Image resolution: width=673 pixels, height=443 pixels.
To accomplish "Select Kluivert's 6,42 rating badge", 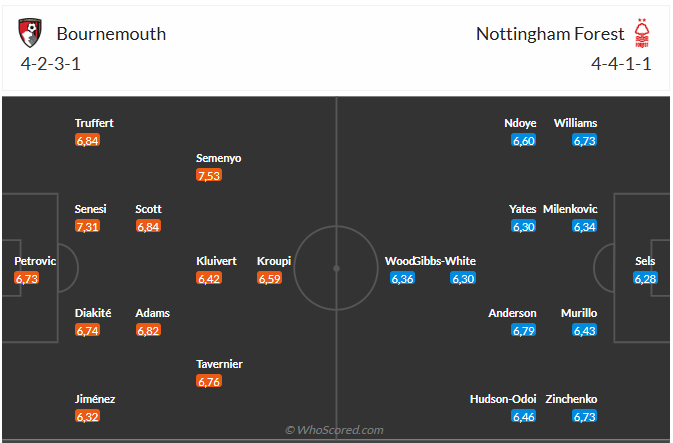I will (209, 279).
